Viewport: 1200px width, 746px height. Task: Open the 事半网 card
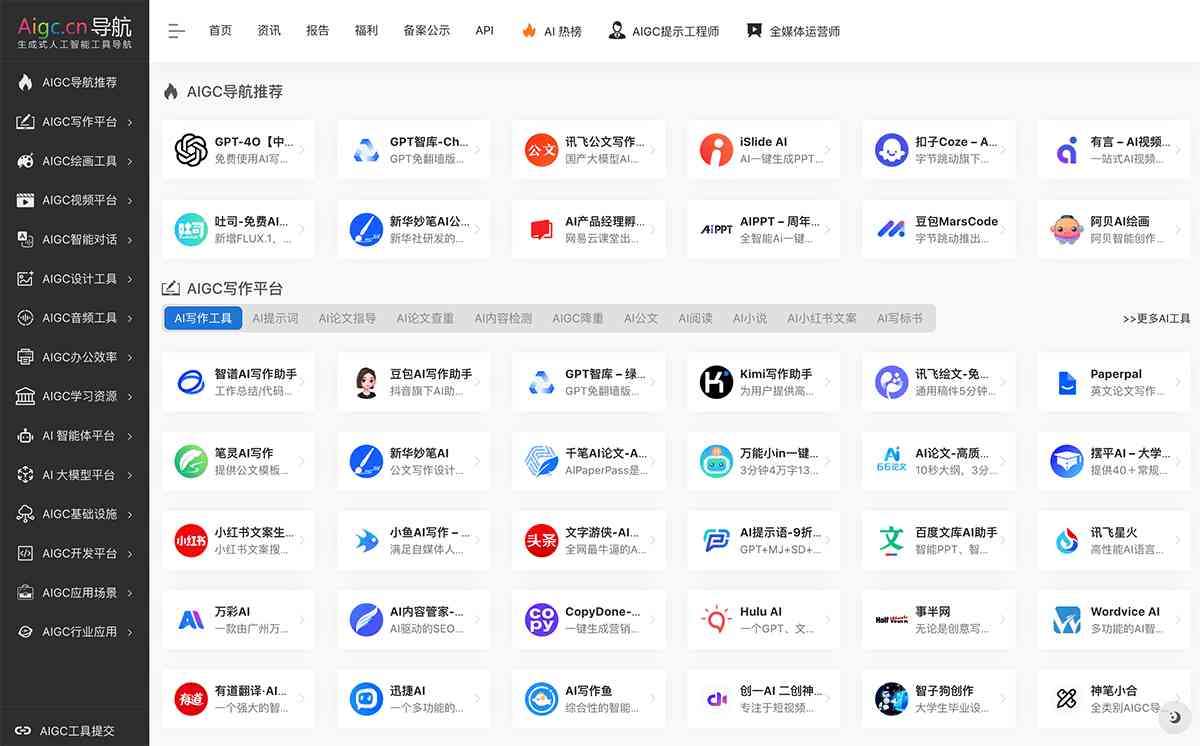[x=939, y=619]
